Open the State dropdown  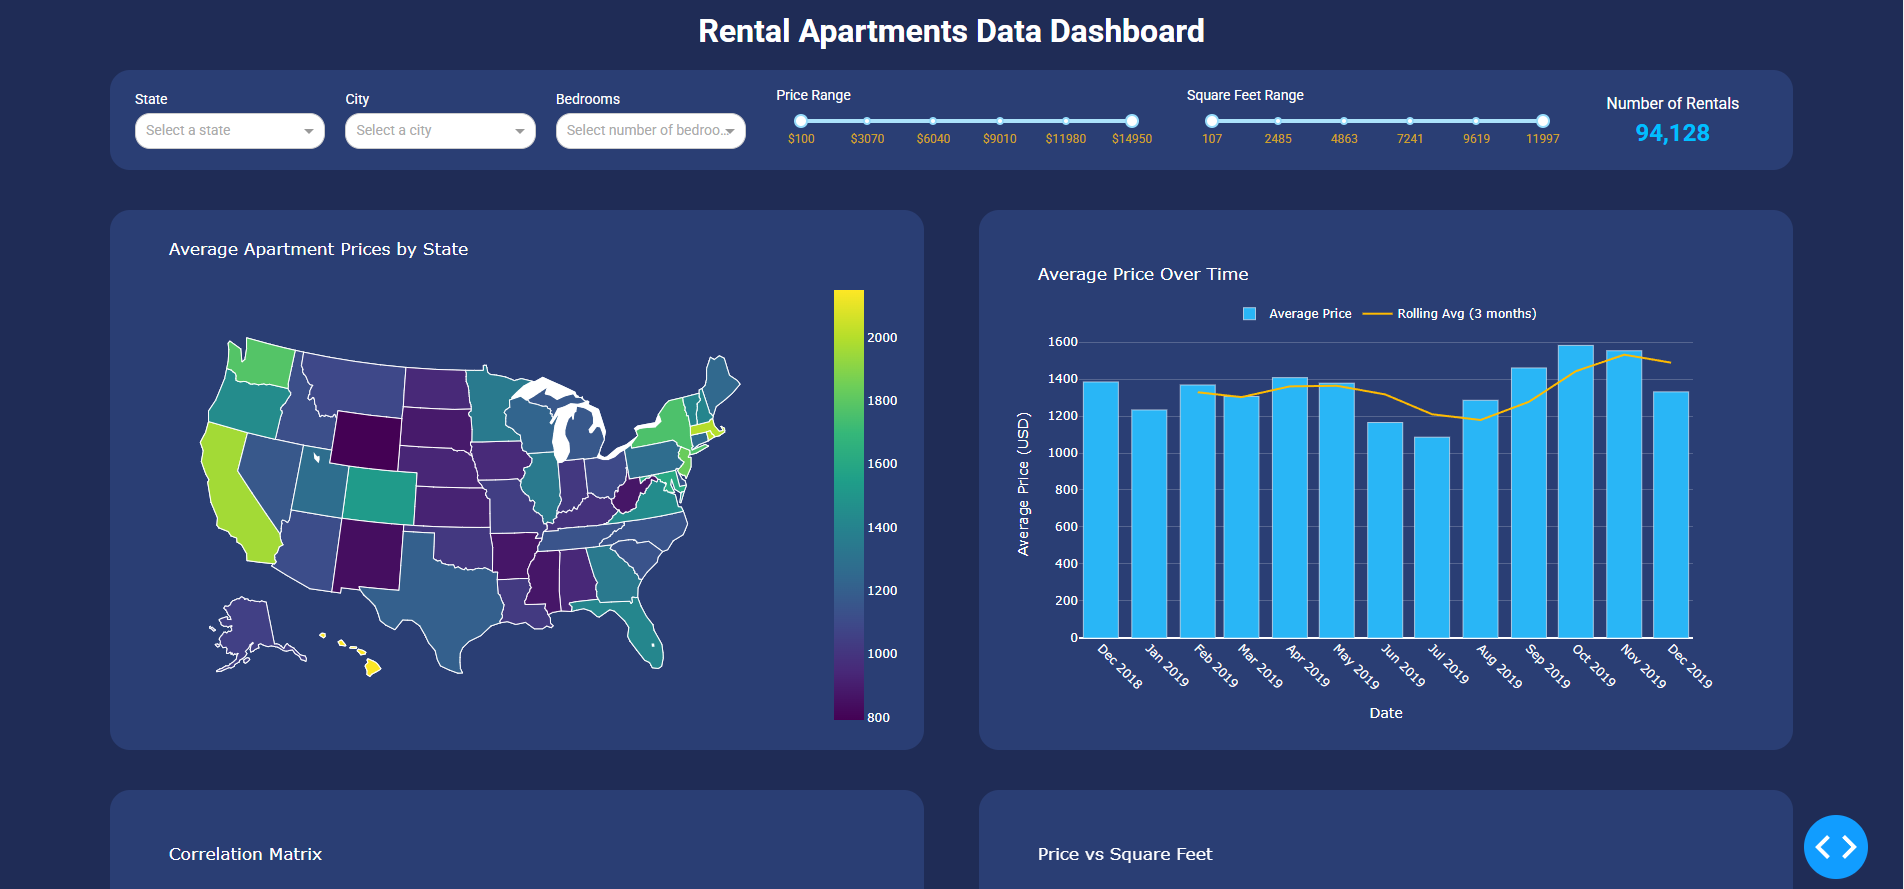[x=229, y=131]
